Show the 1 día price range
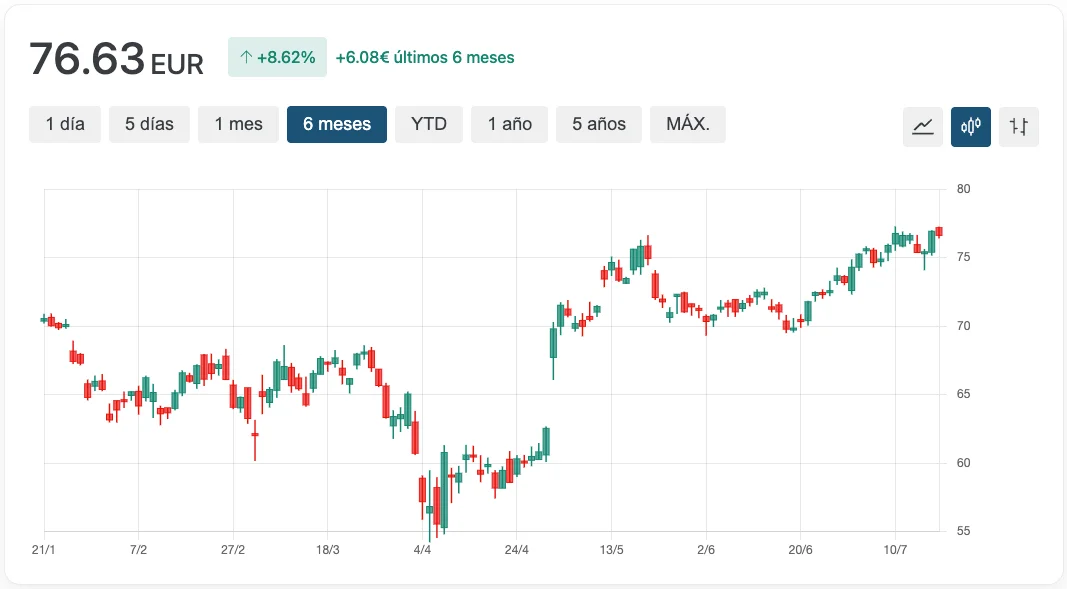 (65, 125)
